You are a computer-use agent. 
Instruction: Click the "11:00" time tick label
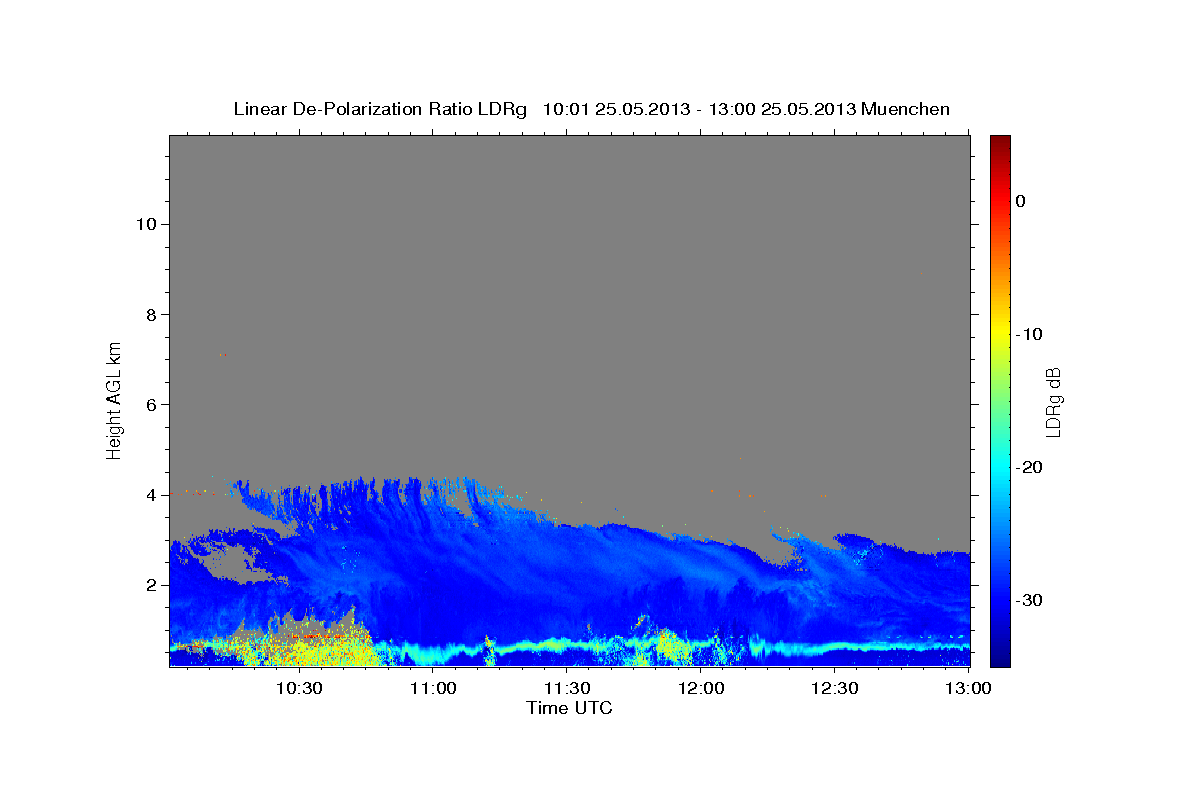click(434, 689)
